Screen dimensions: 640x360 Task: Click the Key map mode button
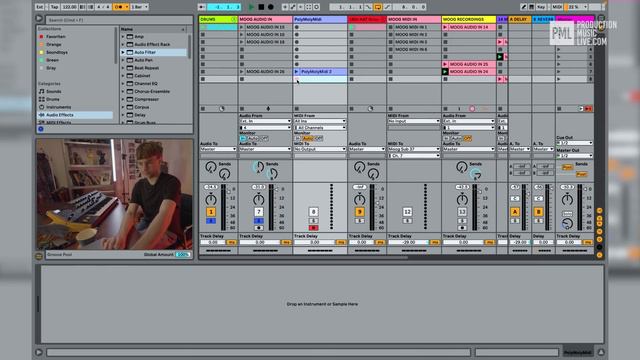[x=541, y=7]
